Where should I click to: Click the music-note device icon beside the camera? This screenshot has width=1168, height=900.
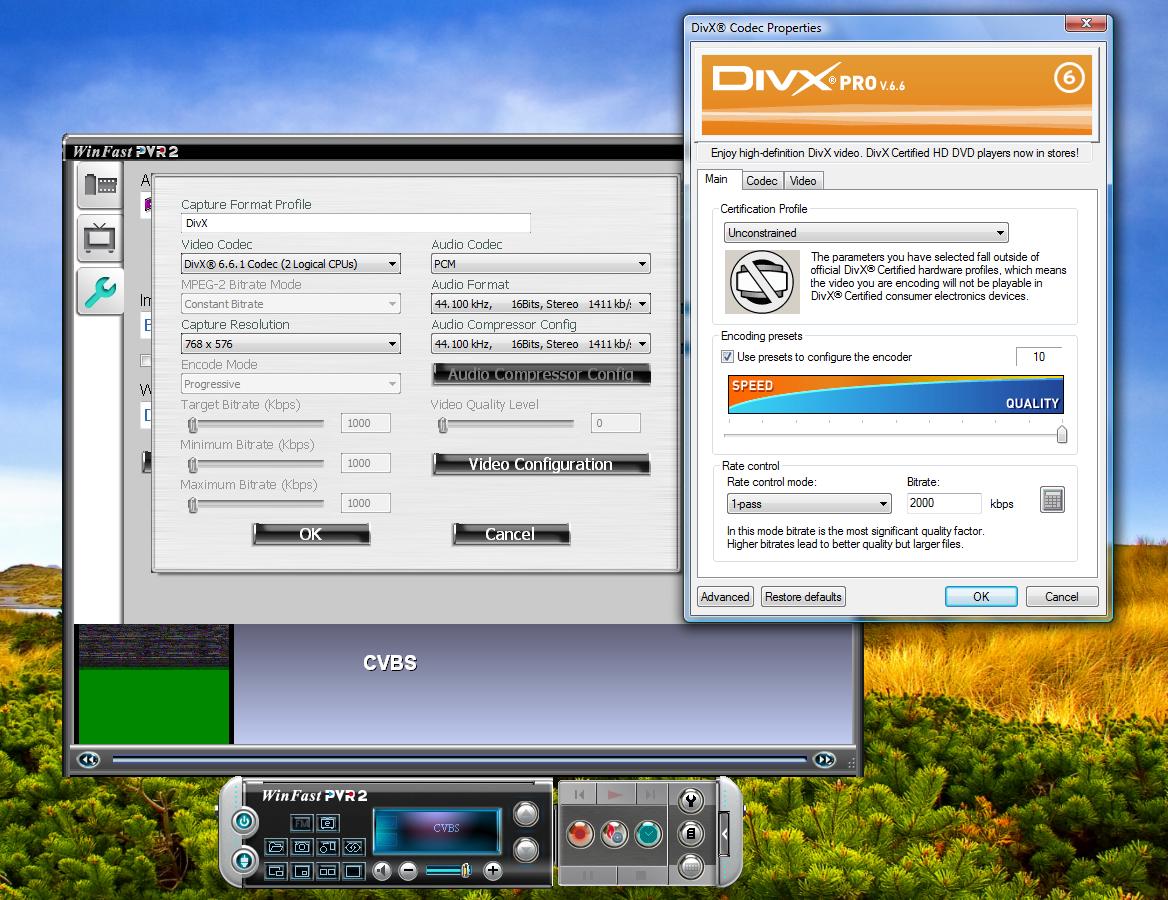tap(328, 846)
